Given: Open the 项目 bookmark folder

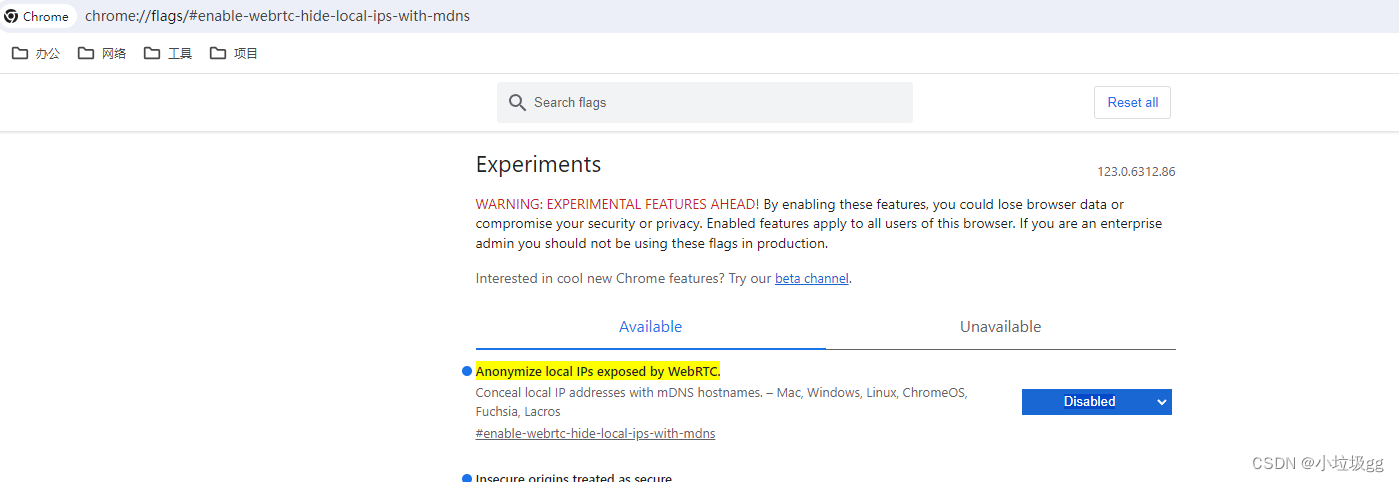Looking at the screenshot, I should [x=234, y=53].
